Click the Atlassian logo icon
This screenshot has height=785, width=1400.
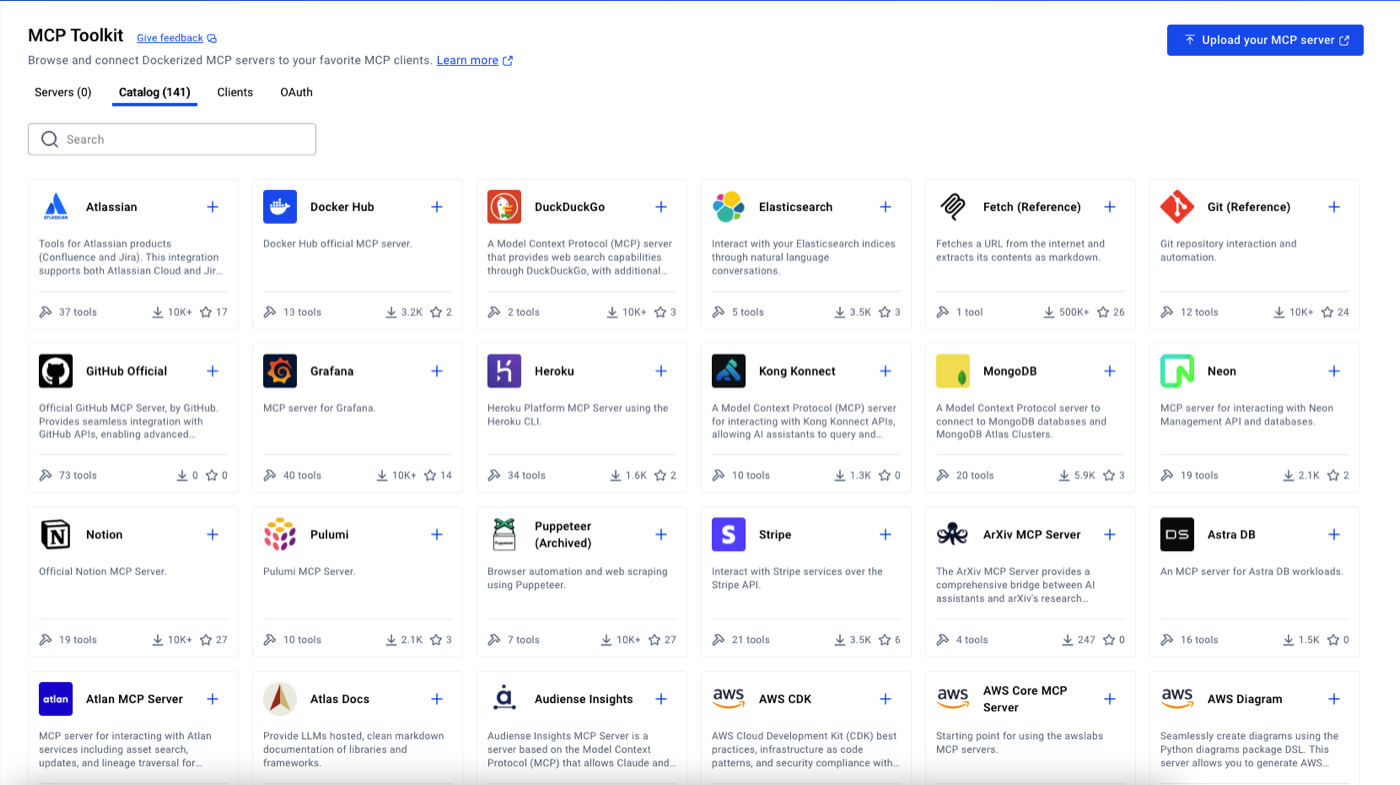point(56,207)
